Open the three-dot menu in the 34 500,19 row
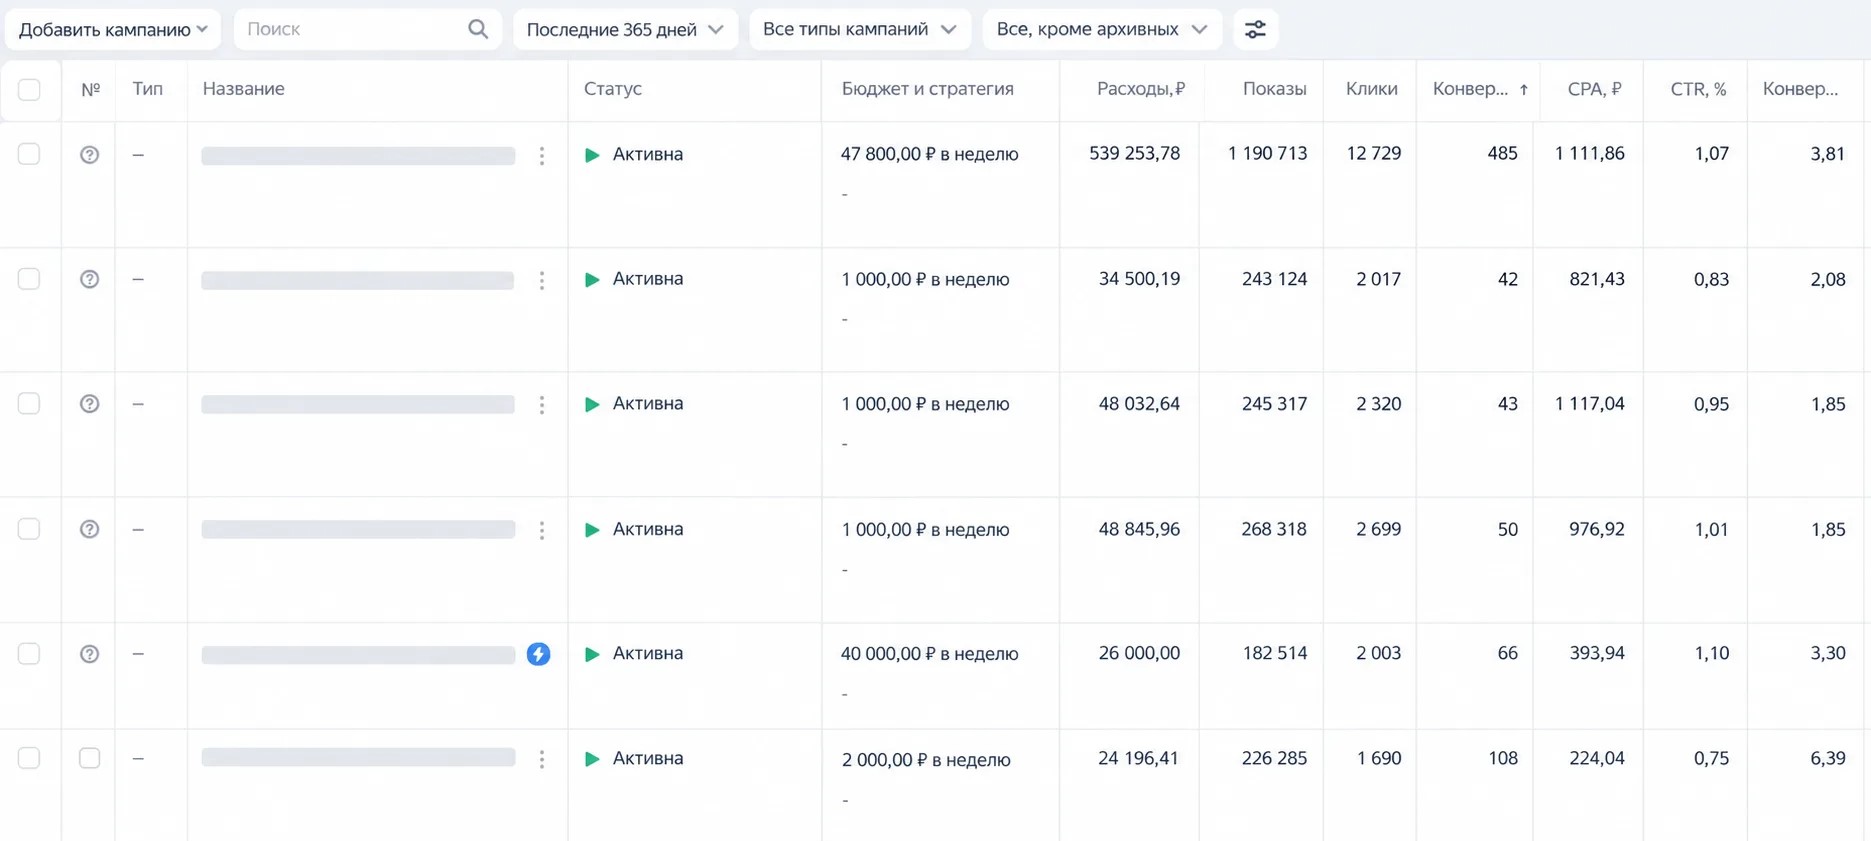The image size is (1871, 841). (x=542, y=280)
